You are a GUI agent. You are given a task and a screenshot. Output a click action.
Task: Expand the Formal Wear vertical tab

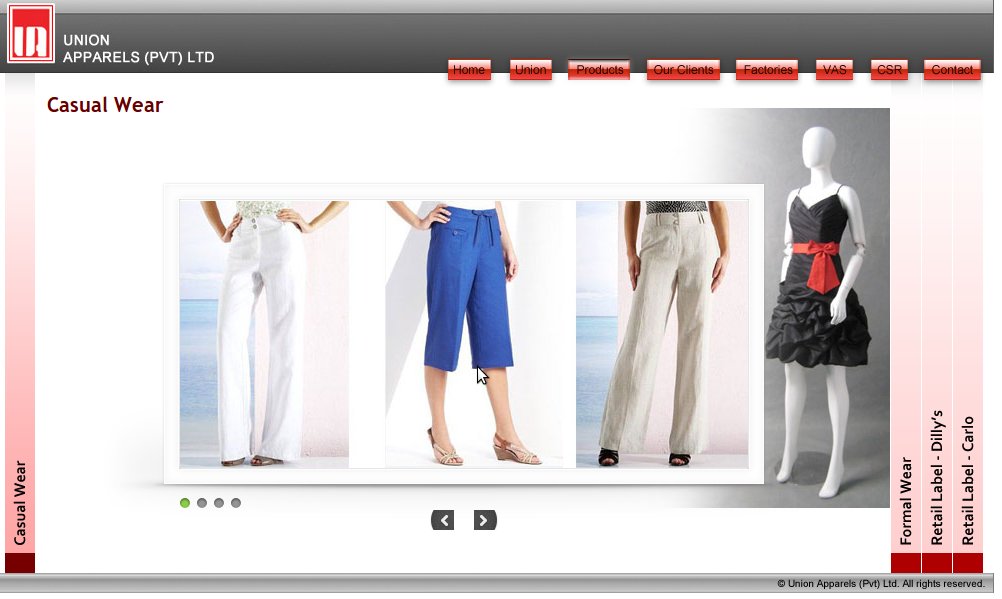pos(906,323)
